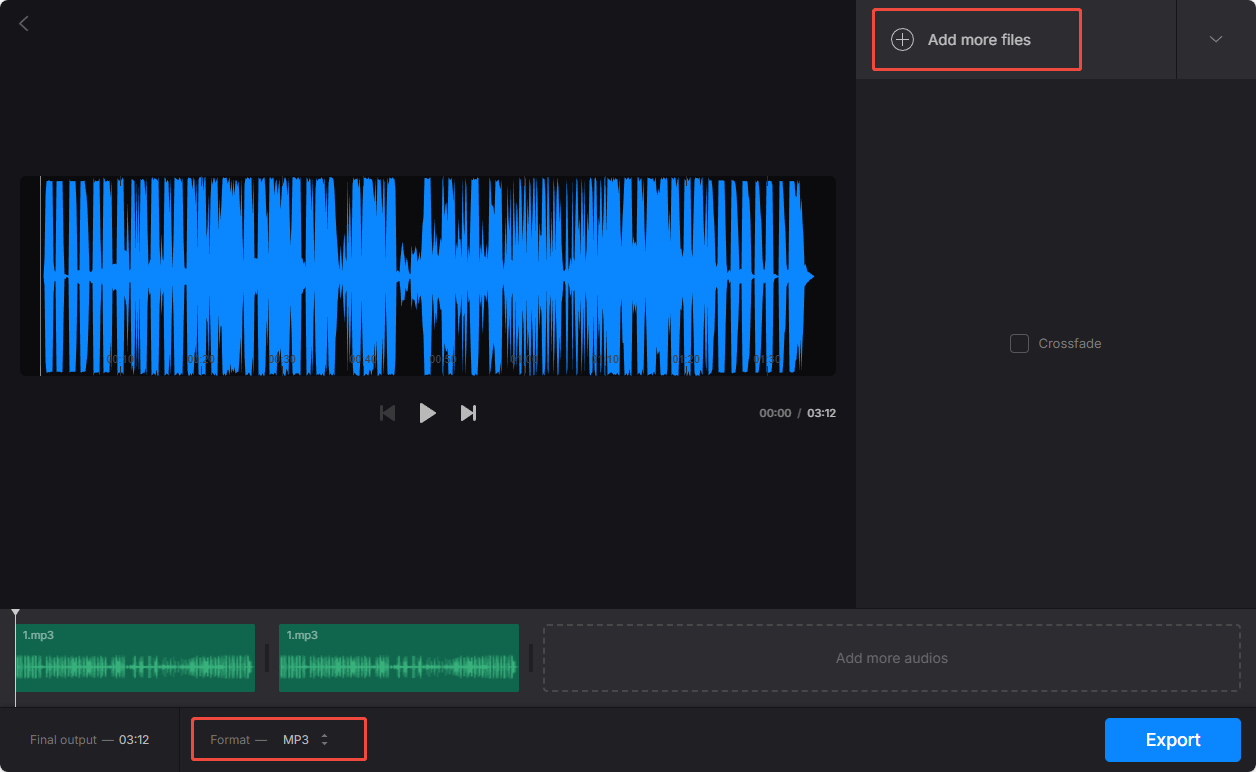Click the back arrow to leave the editor

[23, 23]
